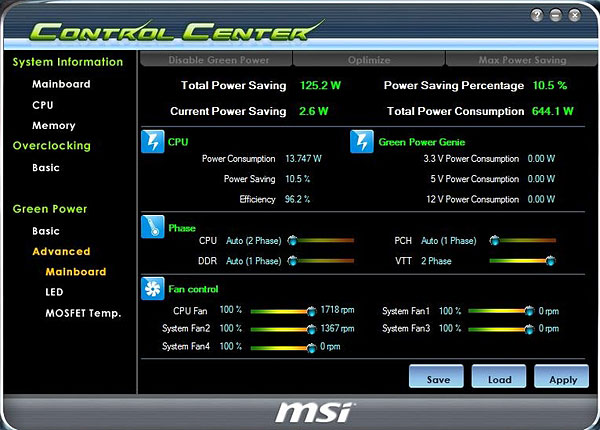
Task: Close the Control Center window
Action: coord(574,15)
